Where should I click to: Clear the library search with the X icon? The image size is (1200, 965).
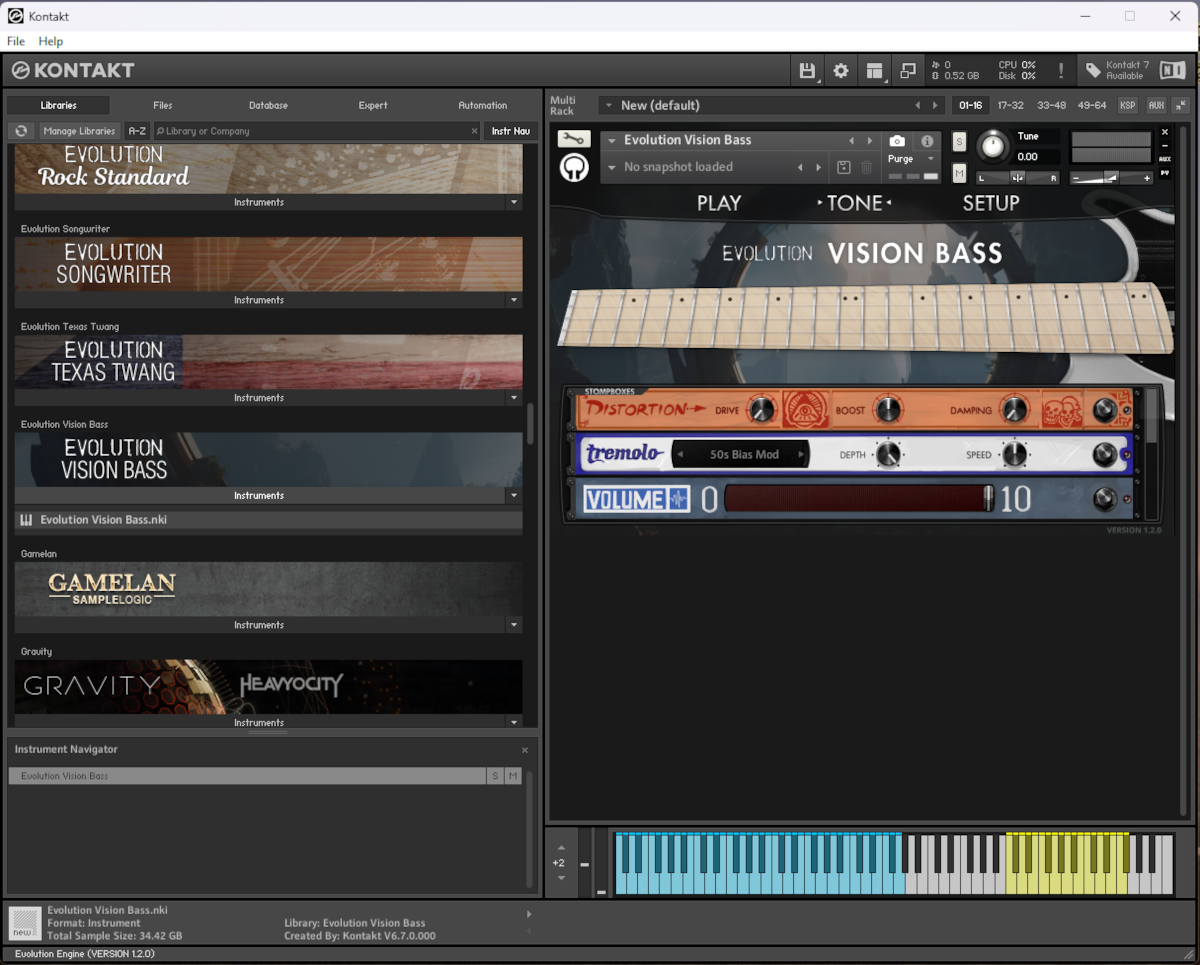click(x=474, y=131)
